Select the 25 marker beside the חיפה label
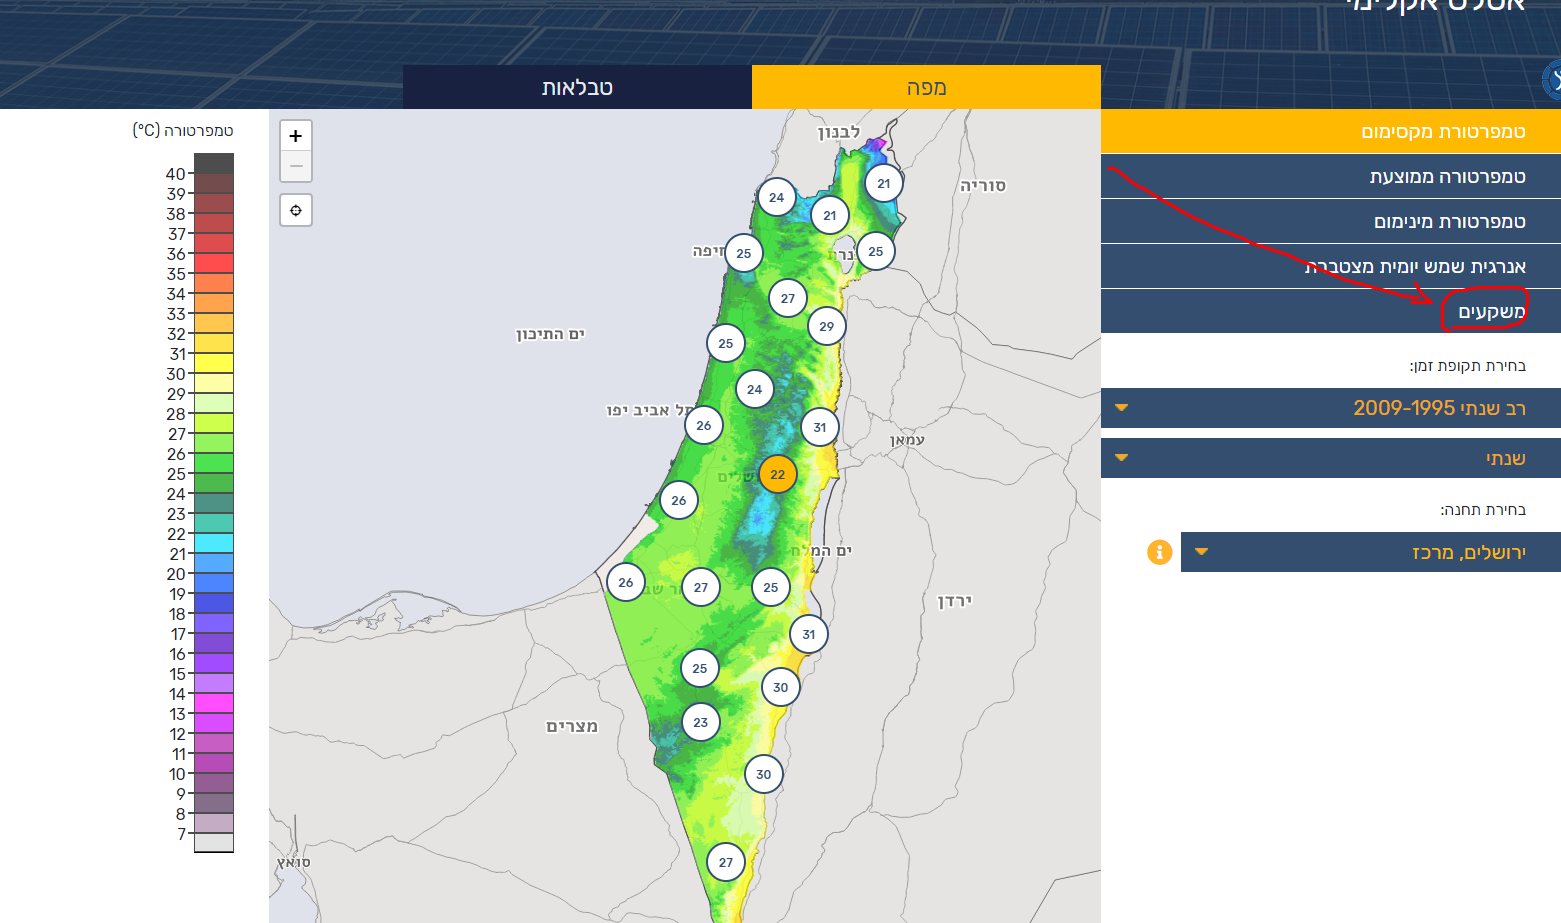Screen dimensions: 1561x923 pos(743,253)
